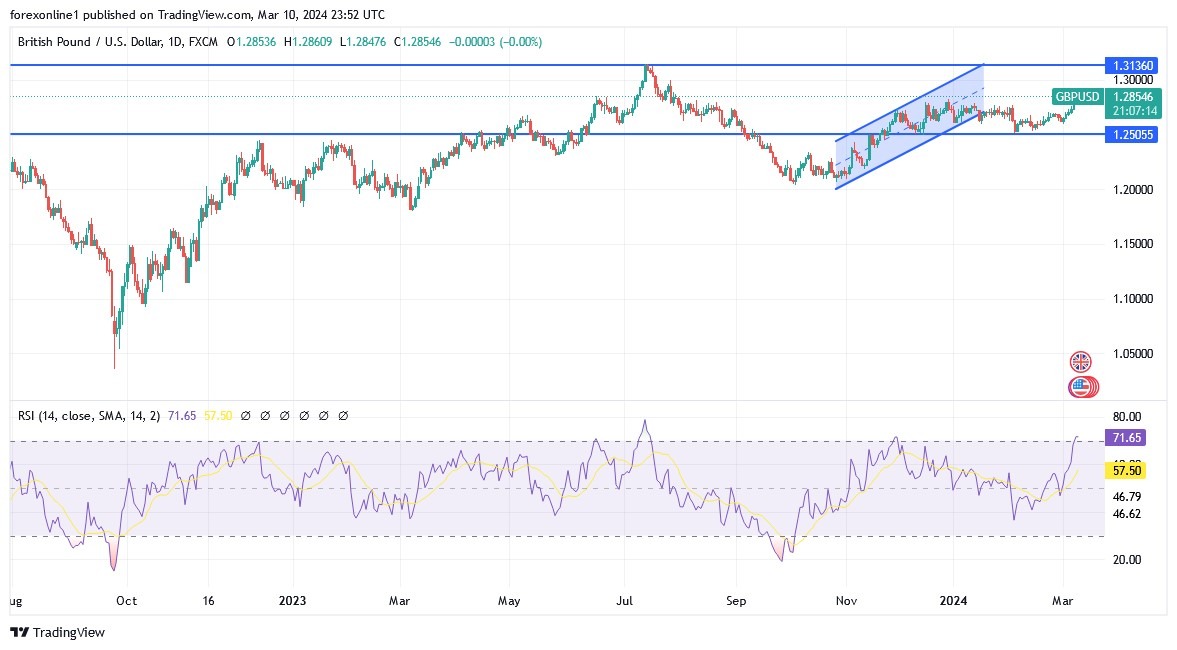Click the last Ø symbol in the RSI row
This screenshot has width=1177, height=650.
pos(343,415)
